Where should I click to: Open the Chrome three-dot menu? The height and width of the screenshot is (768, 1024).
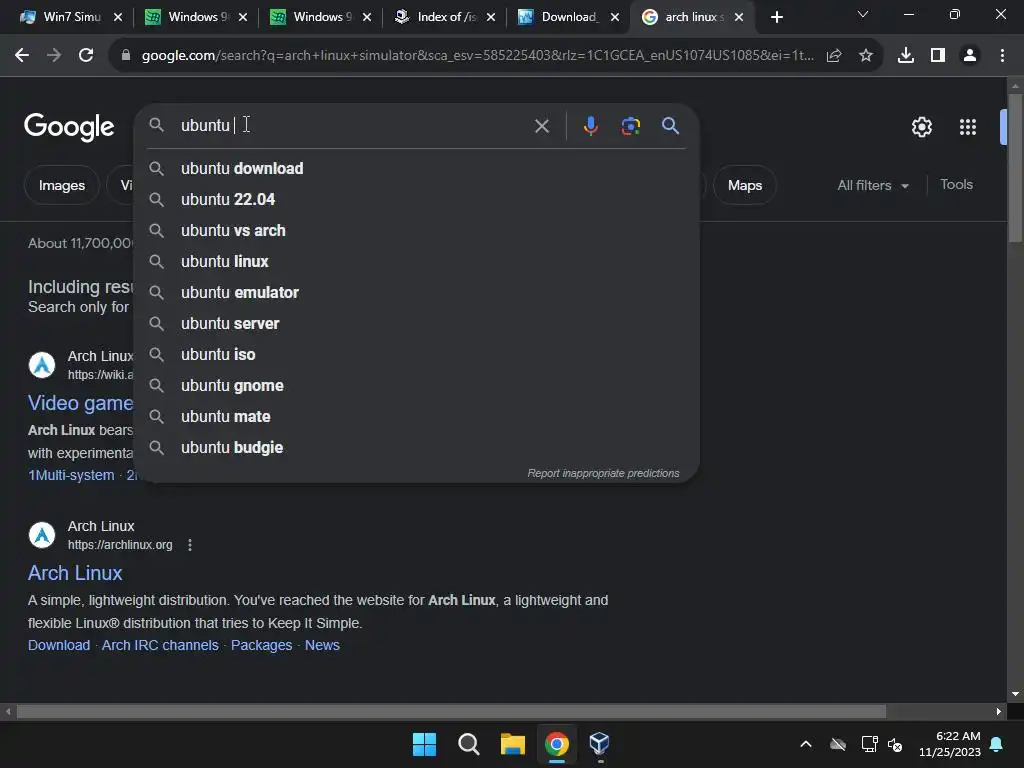click(x=1002, y=56)
